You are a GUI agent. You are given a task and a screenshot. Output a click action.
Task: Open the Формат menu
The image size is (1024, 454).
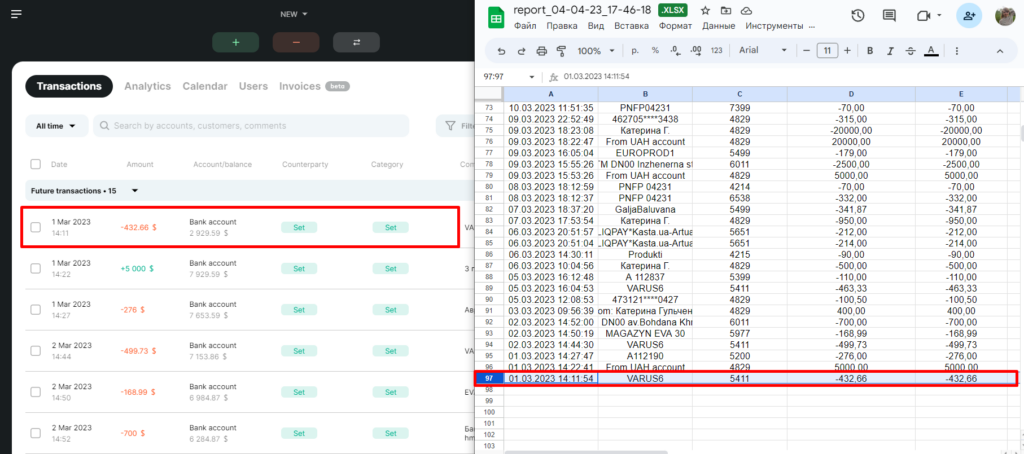[675, 26]
